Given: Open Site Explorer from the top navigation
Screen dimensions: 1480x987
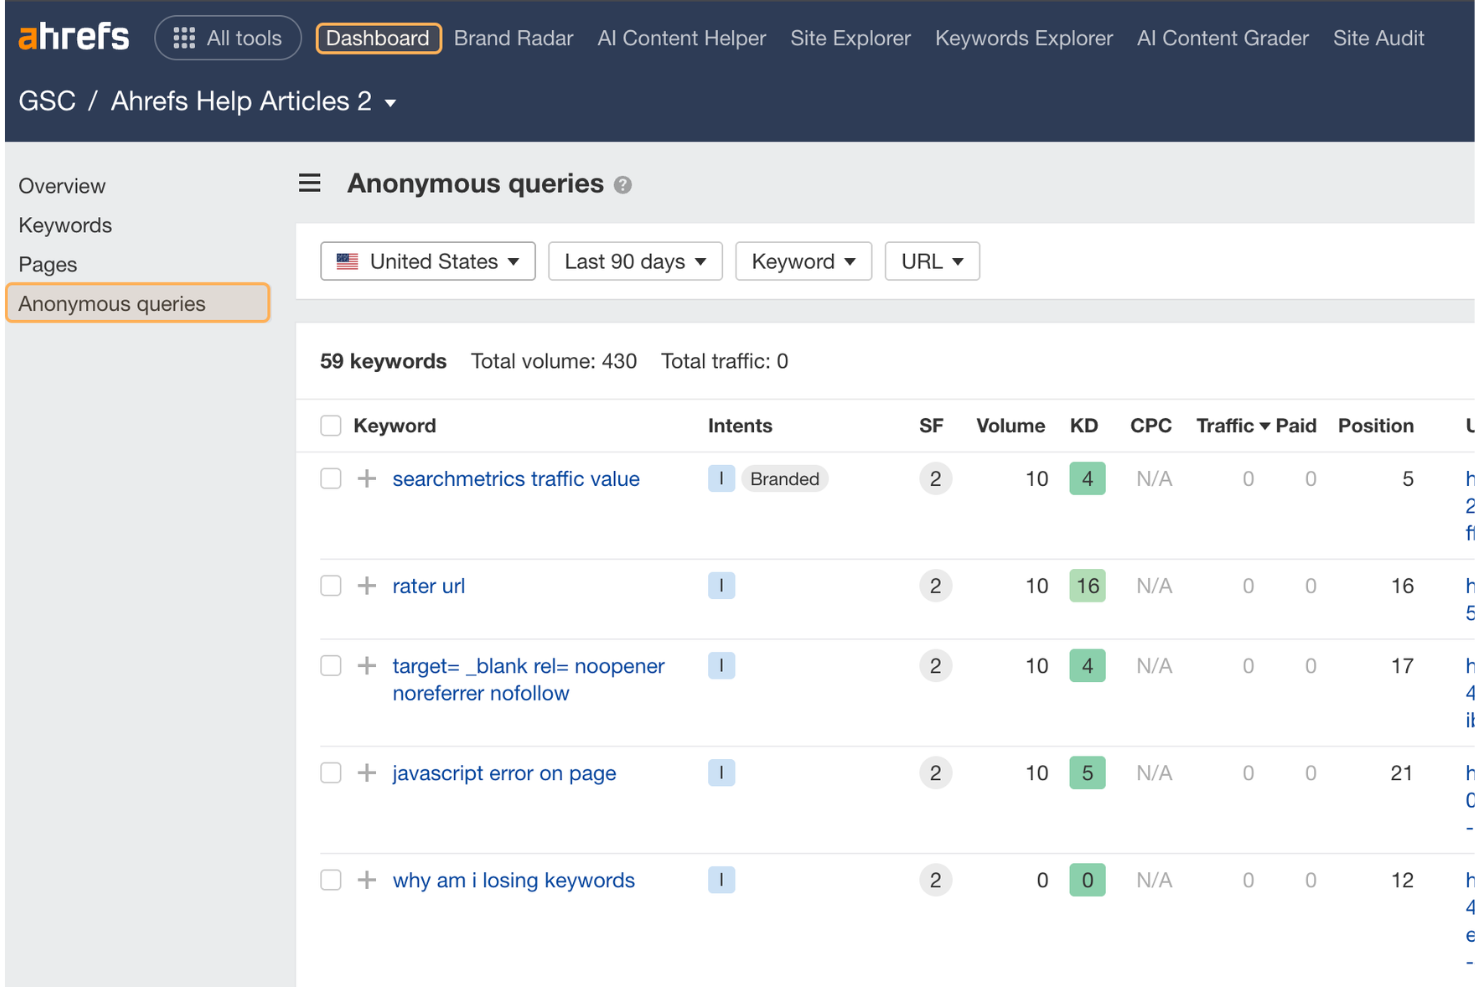Looking at the screenshot, I should click(x=850, y=38).
